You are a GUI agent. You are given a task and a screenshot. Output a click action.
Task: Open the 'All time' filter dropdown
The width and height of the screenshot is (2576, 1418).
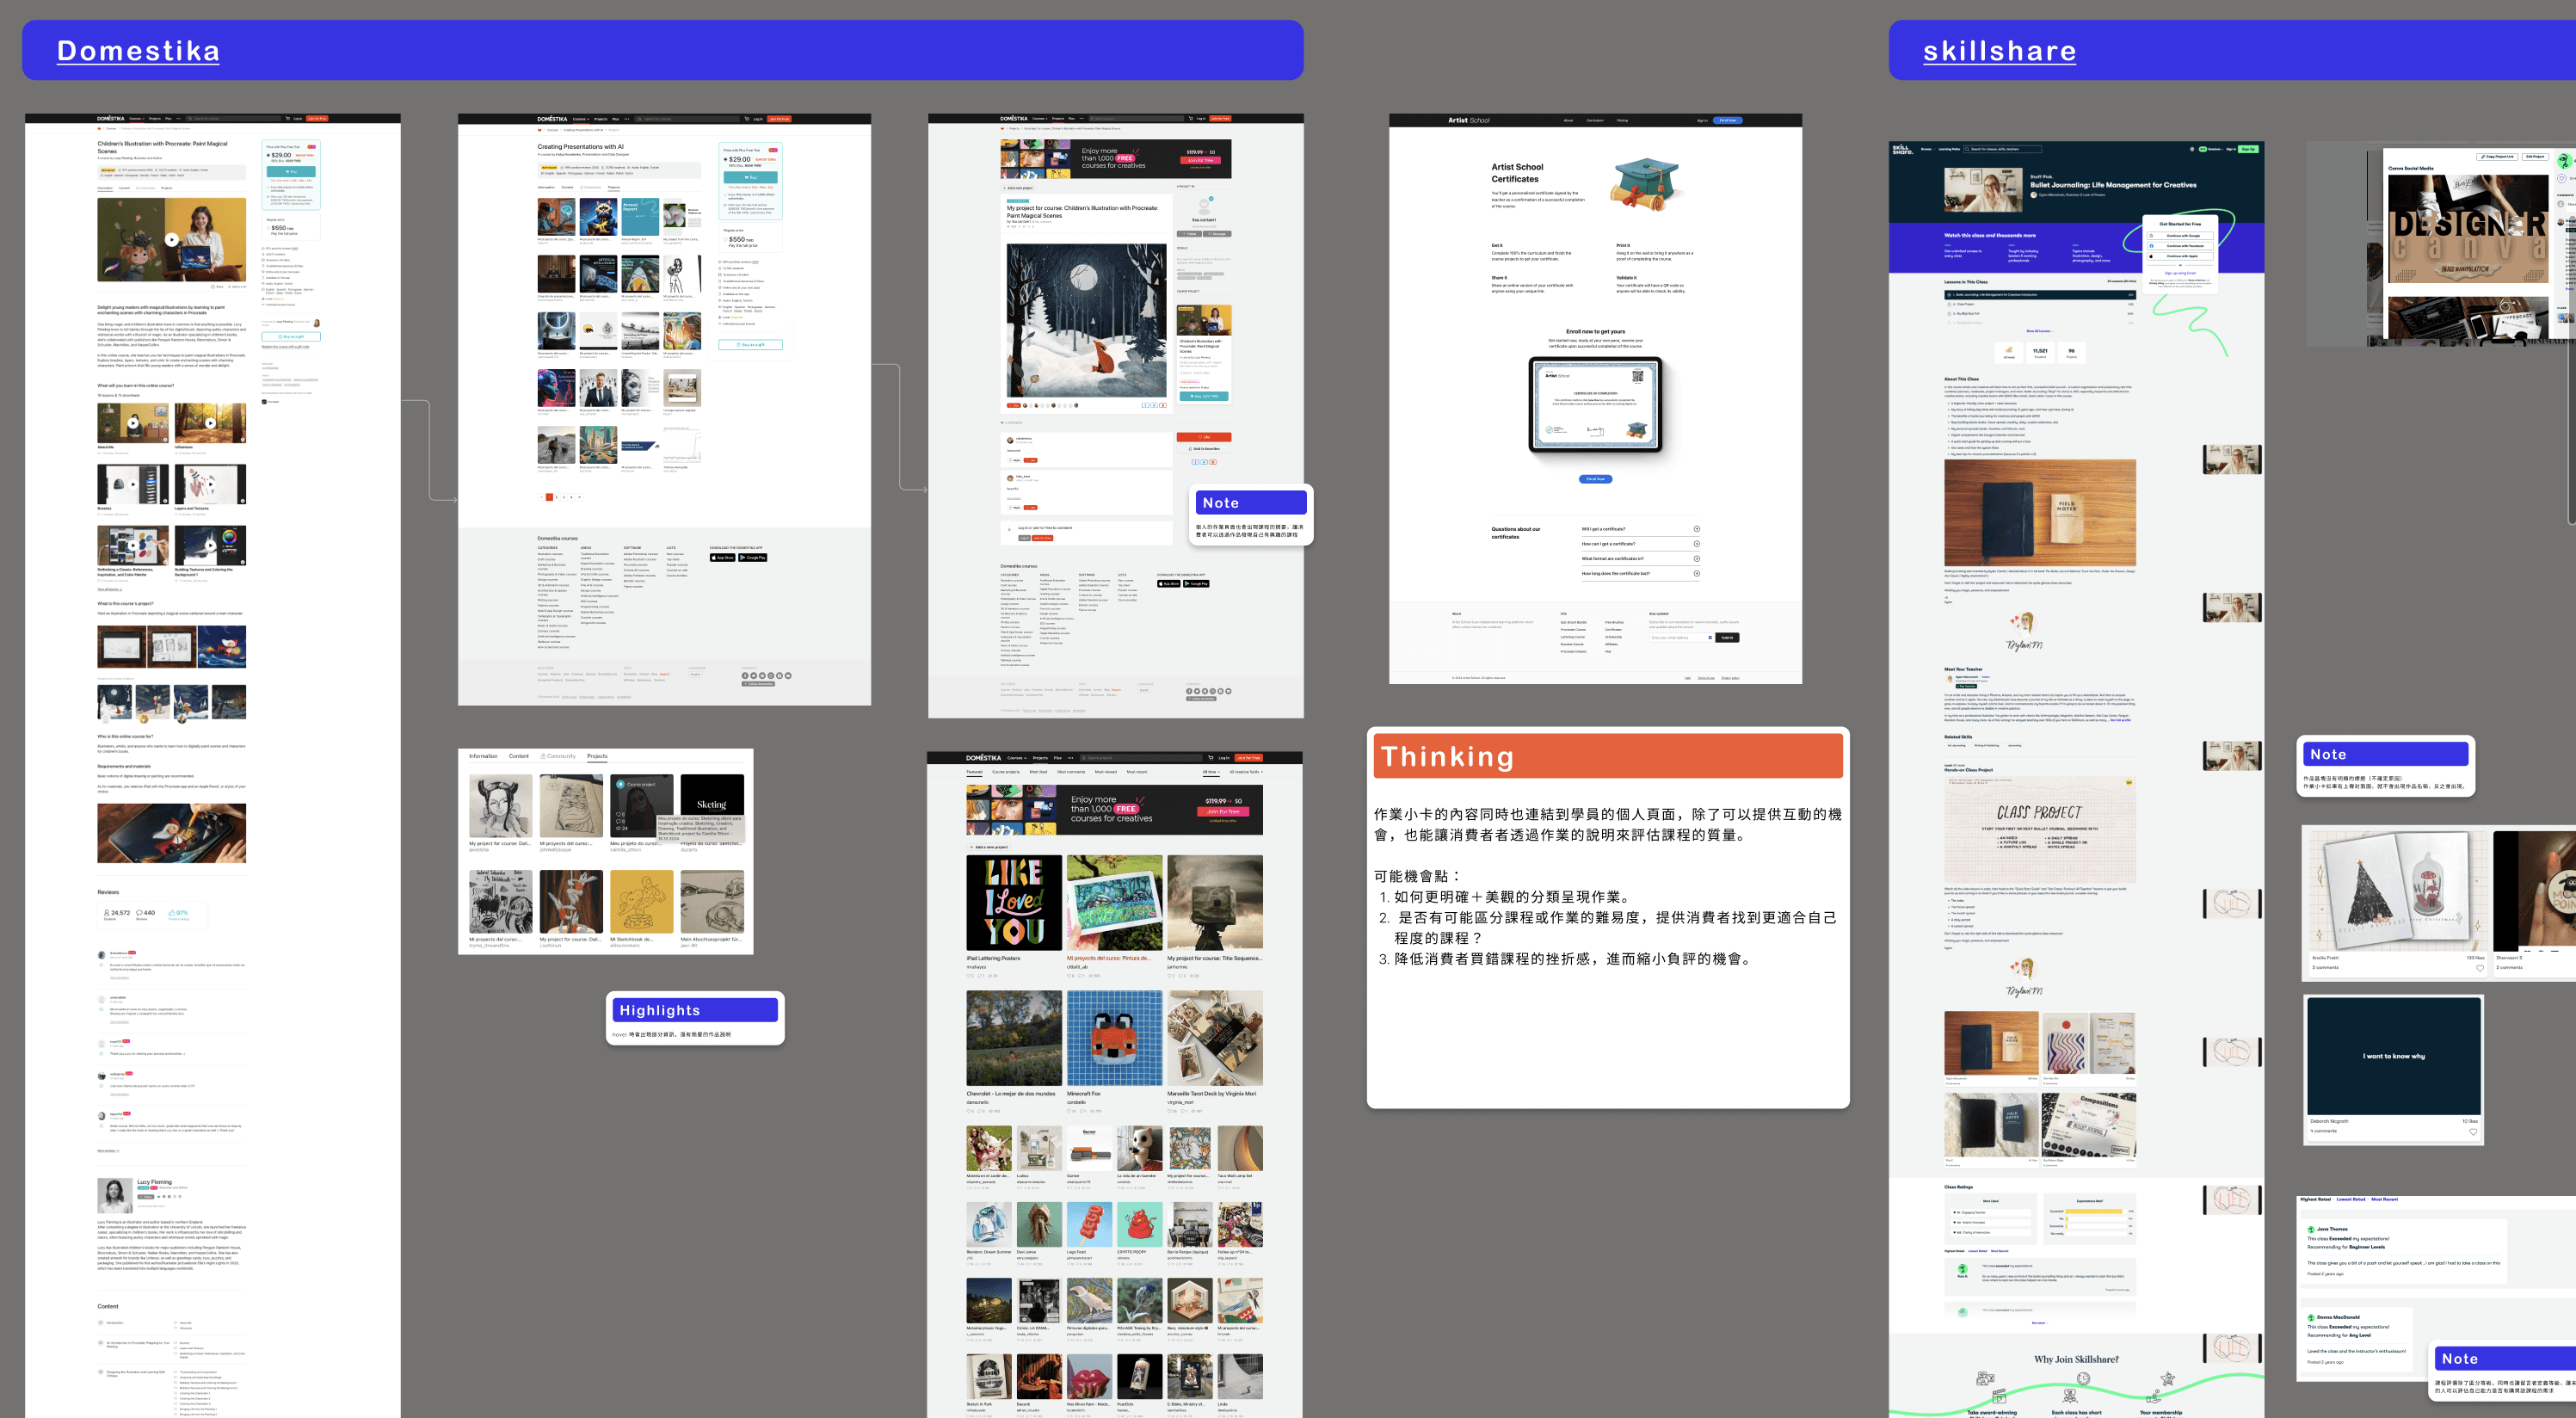pos(1211,772)
